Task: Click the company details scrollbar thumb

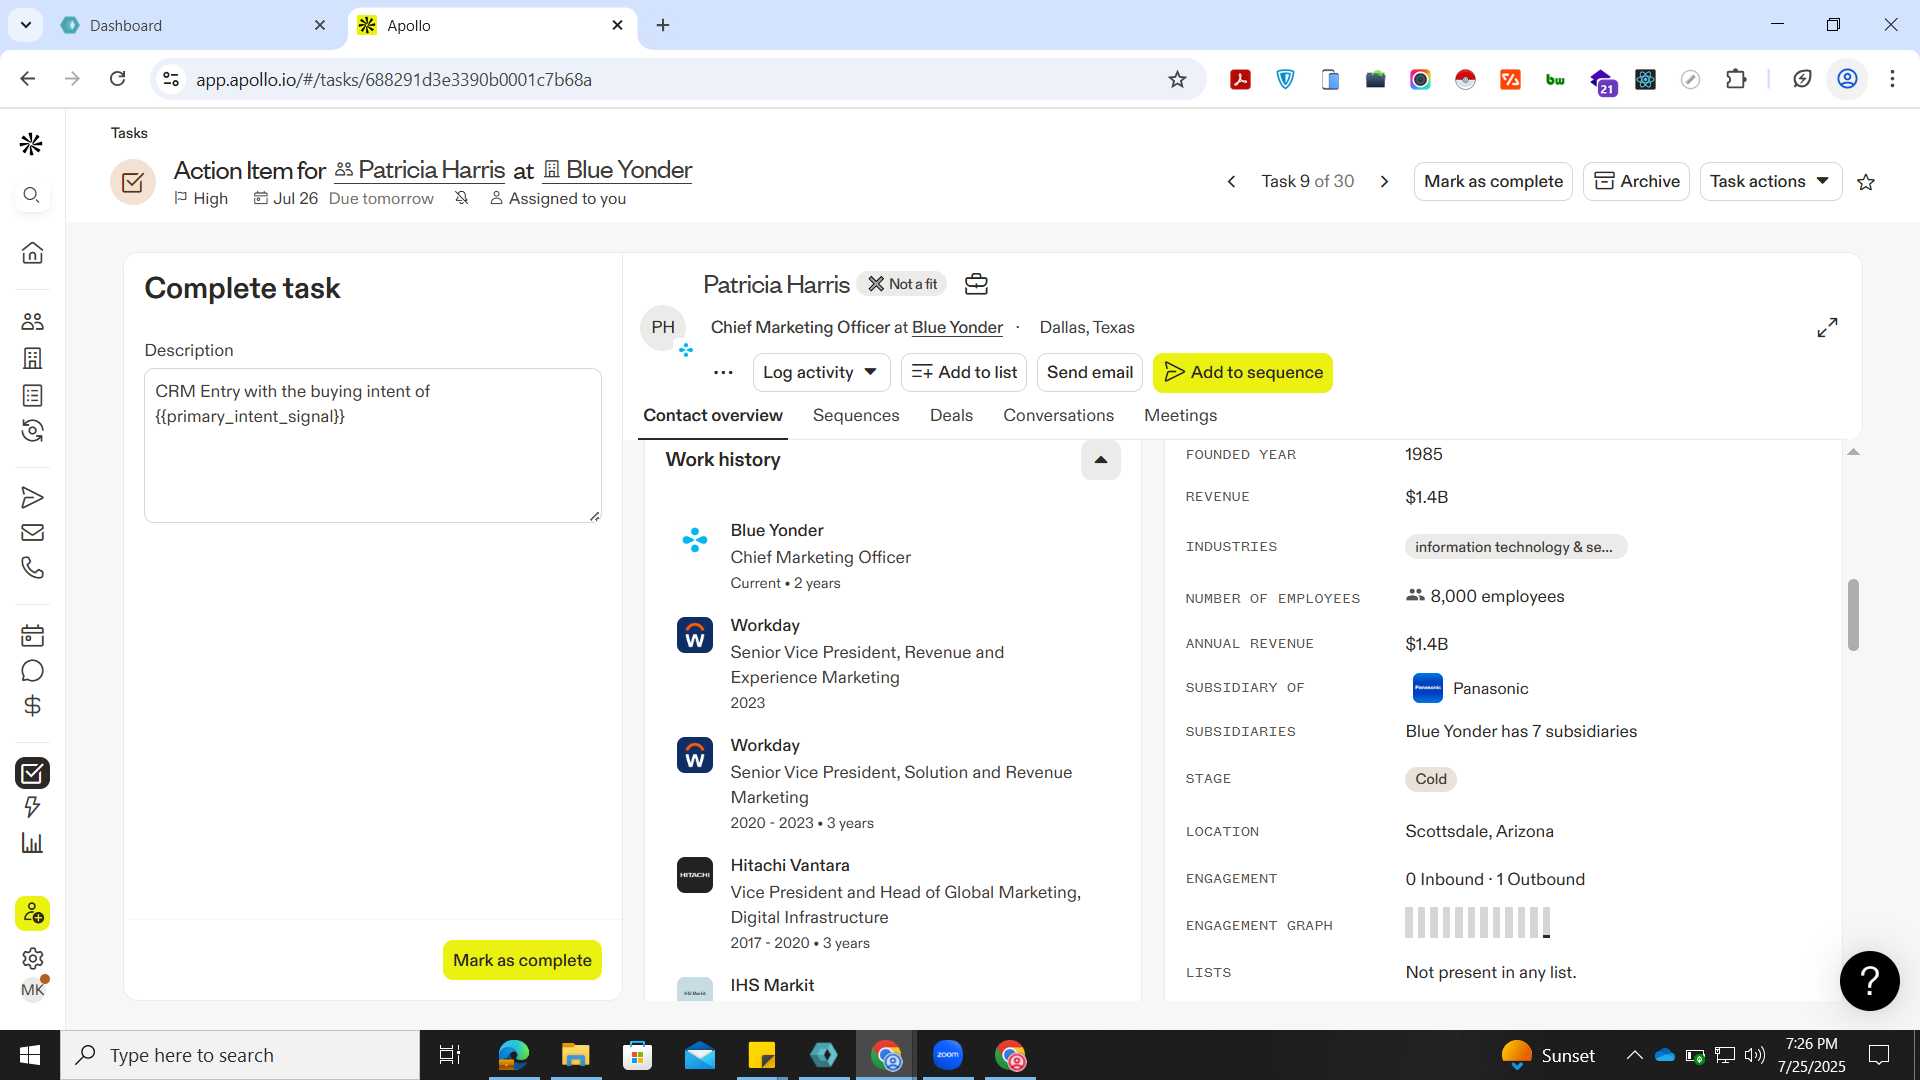Action: coord(1852,614)
